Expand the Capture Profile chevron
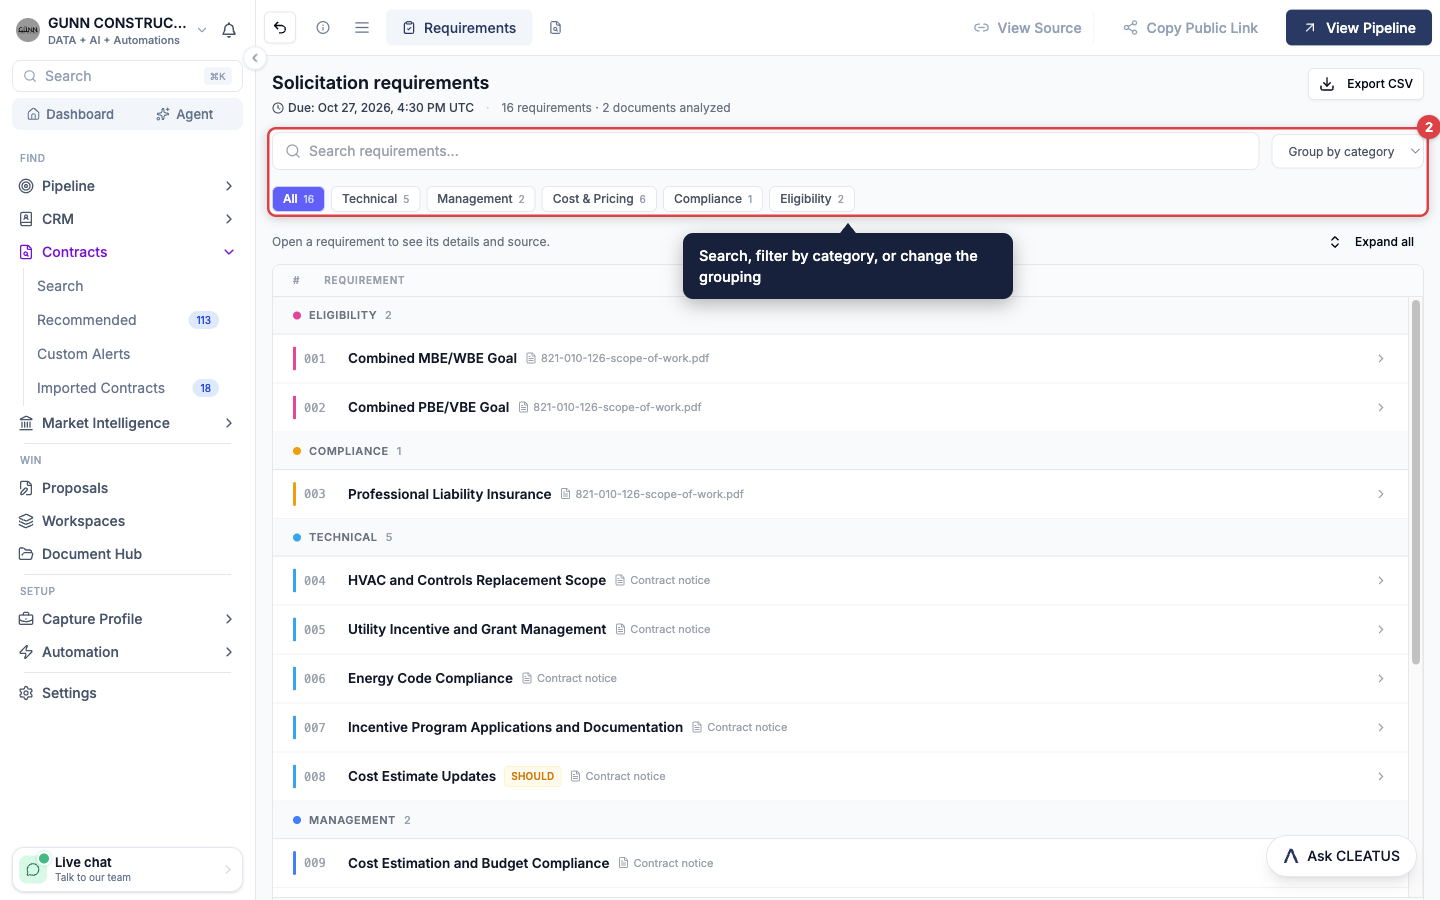 (229, 619)
